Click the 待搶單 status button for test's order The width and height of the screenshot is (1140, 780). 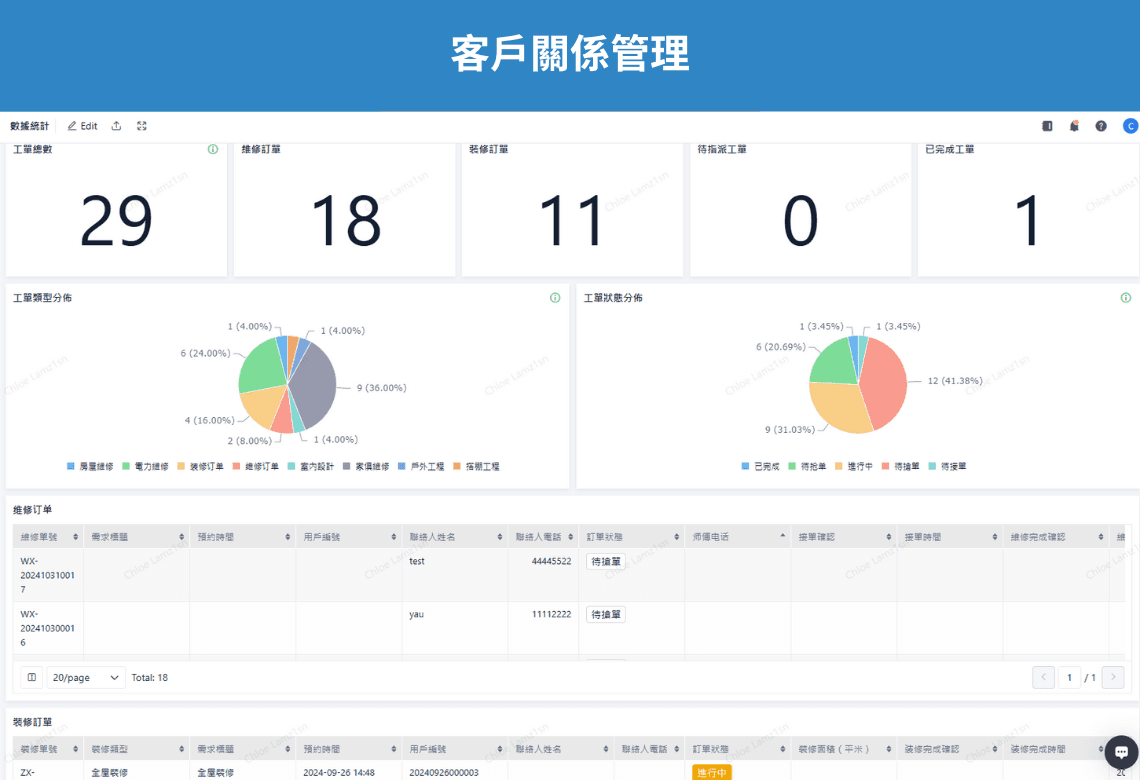tap(605, 562)
